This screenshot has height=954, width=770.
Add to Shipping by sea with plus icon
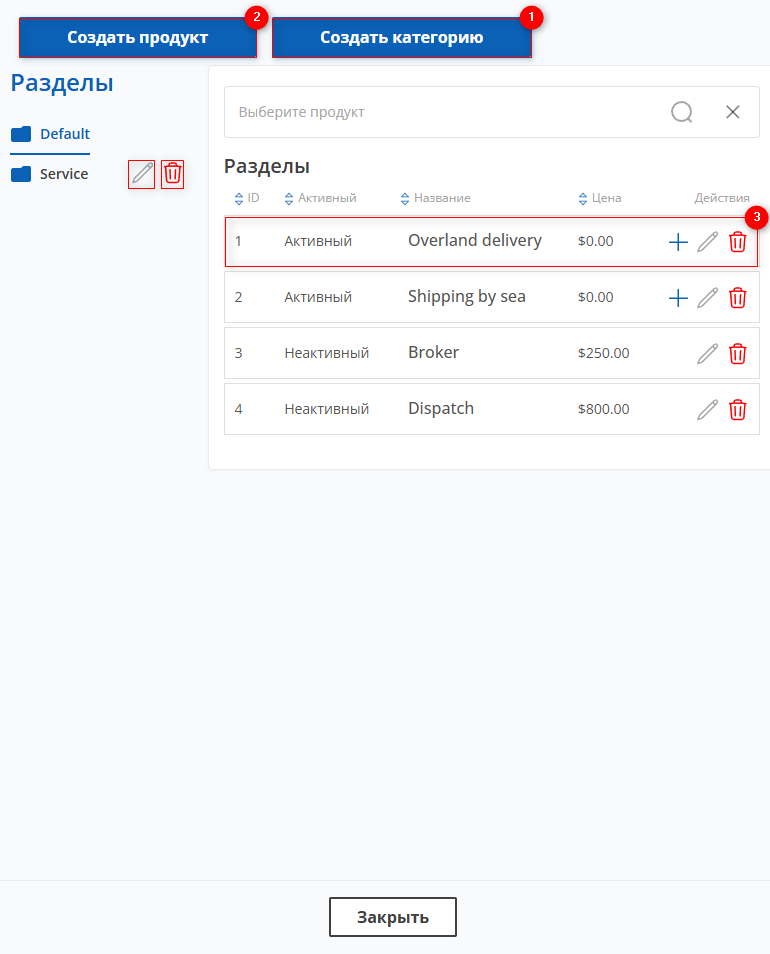tap(678, 298)
